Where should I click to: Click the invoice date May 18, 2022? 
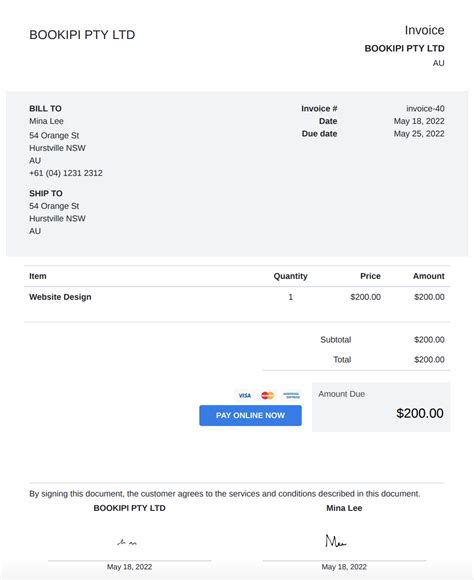[419, 121]
